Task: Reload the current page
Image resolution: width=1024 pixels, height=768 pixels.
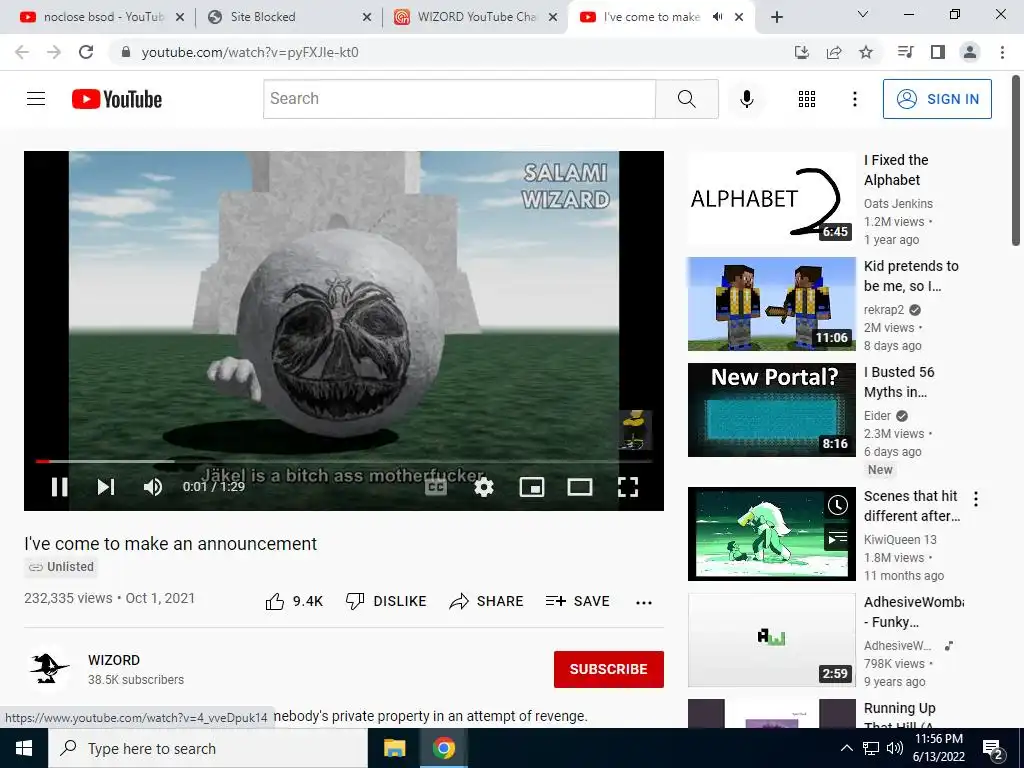Action: click(x=86, y=52)
